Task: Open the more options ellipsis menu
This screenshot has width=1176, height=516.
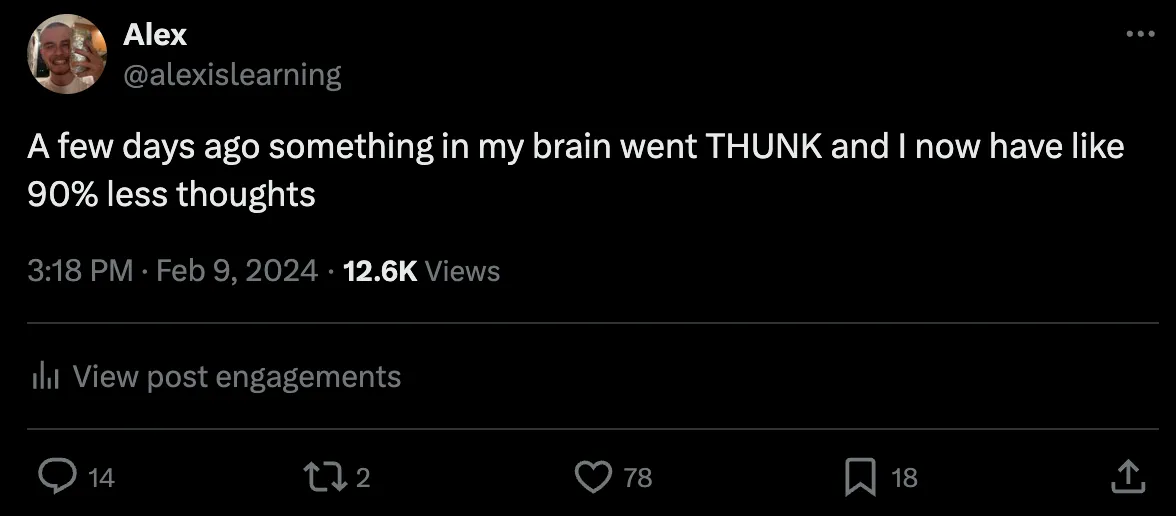Action: (1140, 34)
